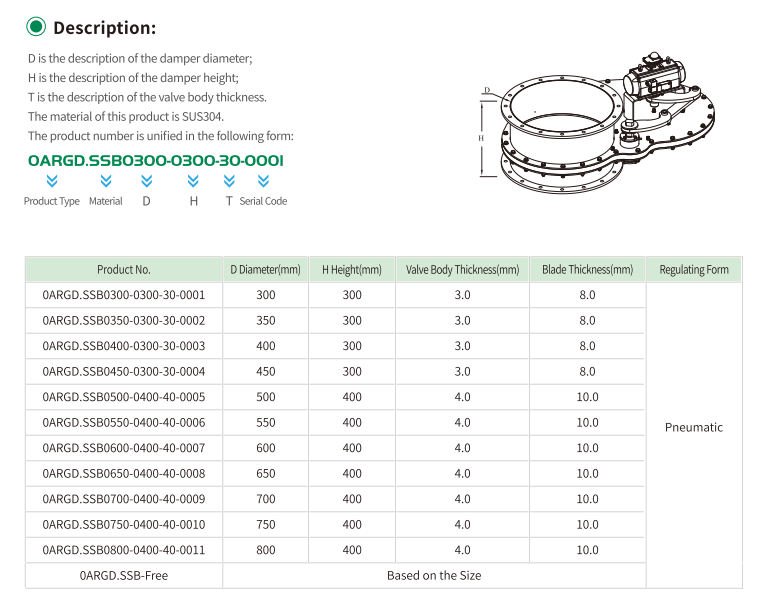Click the Regulating Form column header
This screenshot has height=600, width=767.
[694, 270]
